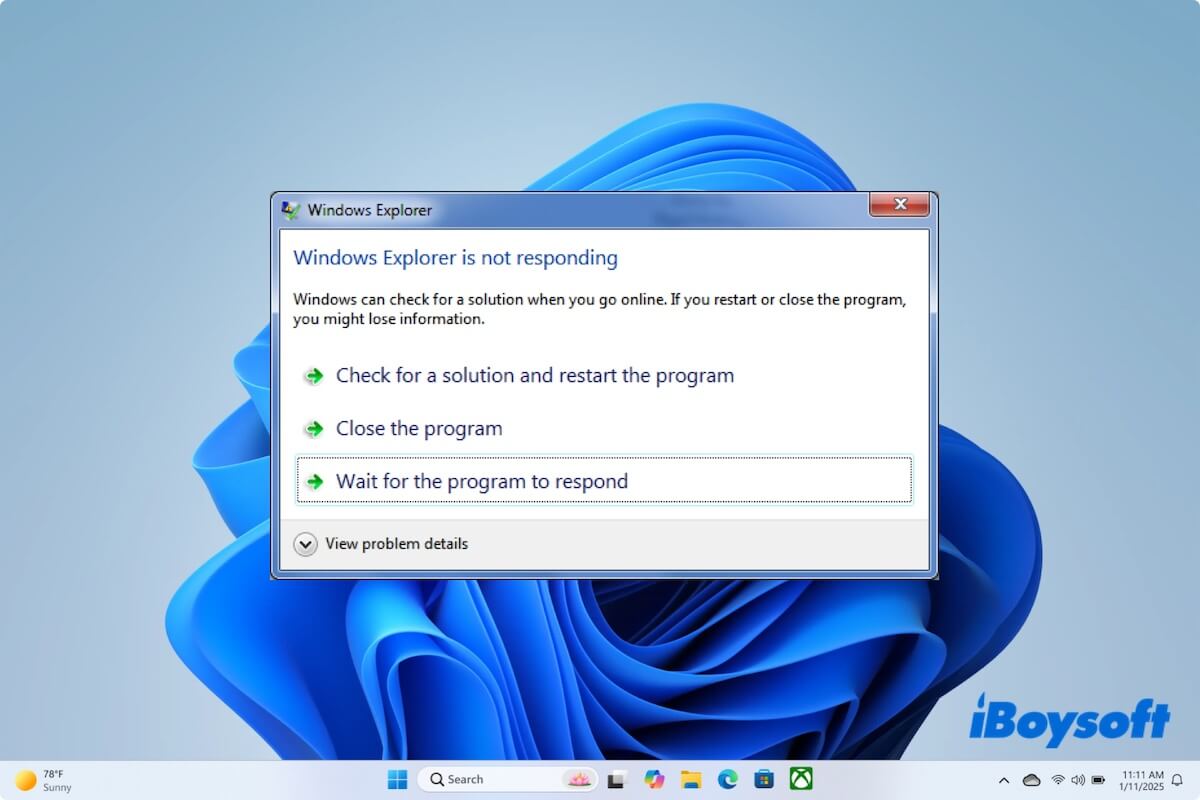Click the green arrow beside Close the program

click(314, 429)
